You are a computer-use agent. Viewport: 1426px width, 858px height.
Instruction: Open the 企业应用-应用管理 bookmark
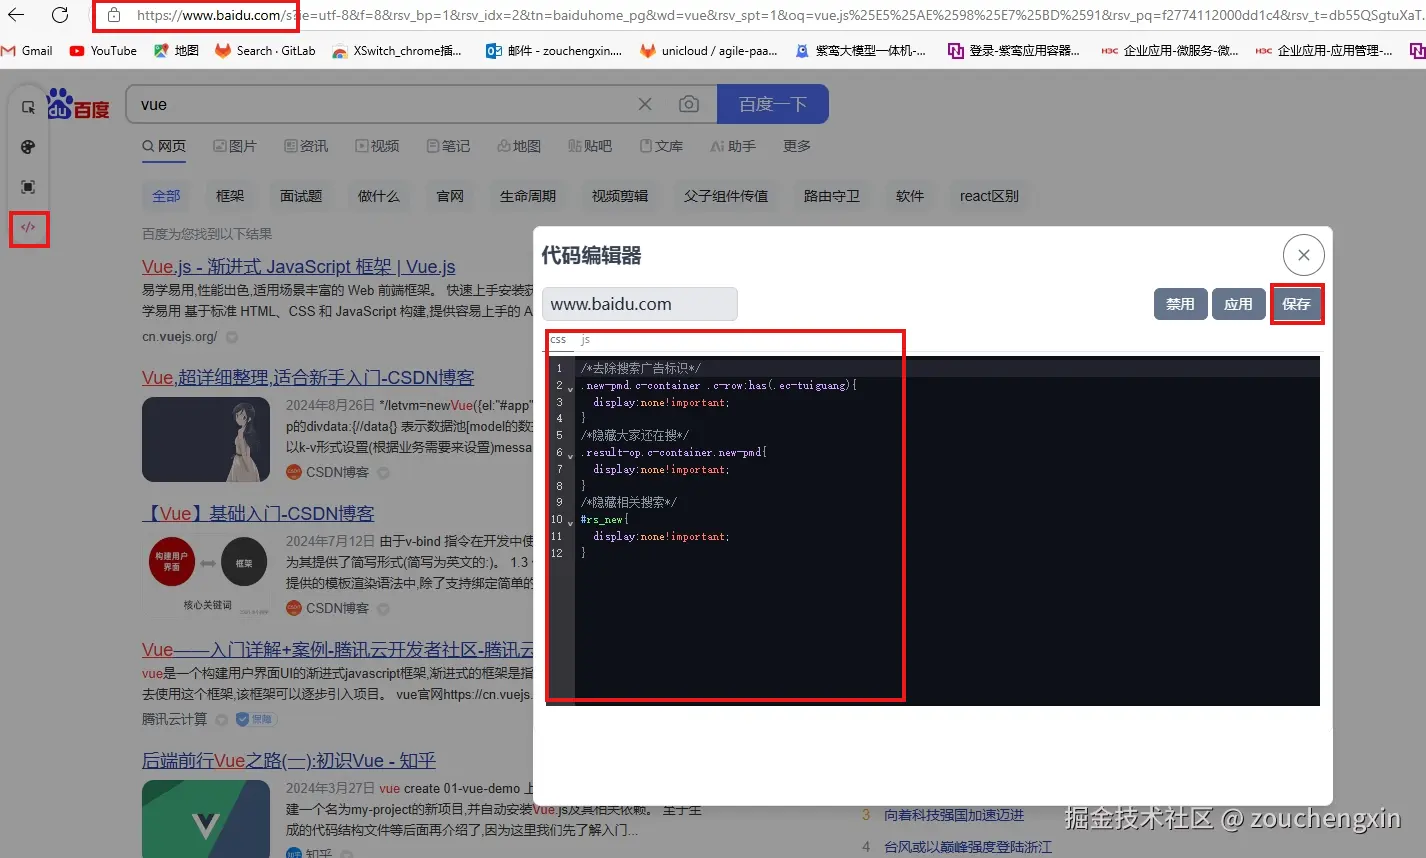point(1324,50)
